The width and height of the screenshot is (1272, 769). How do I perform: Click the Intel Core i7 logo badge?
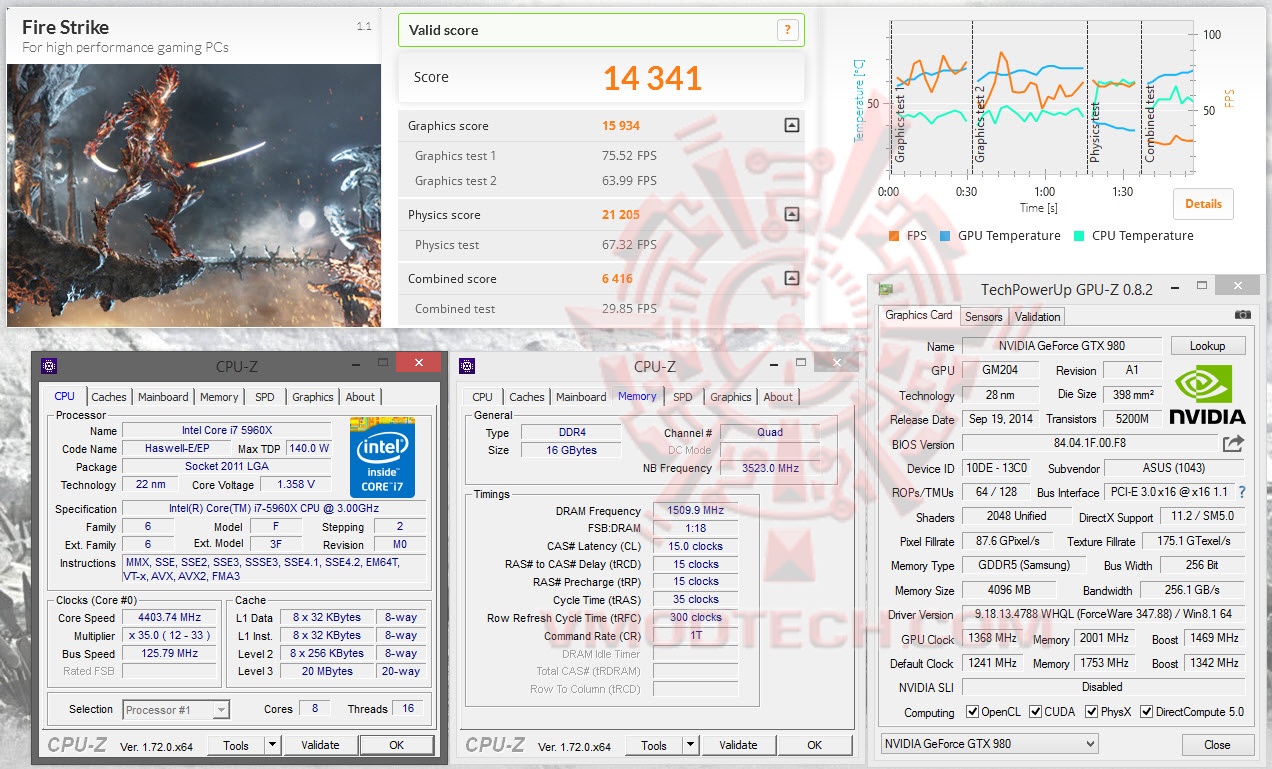click(382, 457)
